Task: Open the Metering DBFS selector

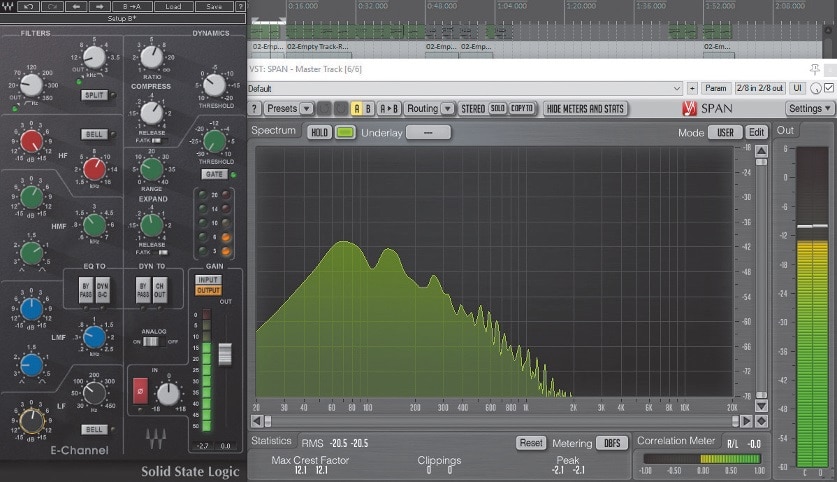Action: 612,443
